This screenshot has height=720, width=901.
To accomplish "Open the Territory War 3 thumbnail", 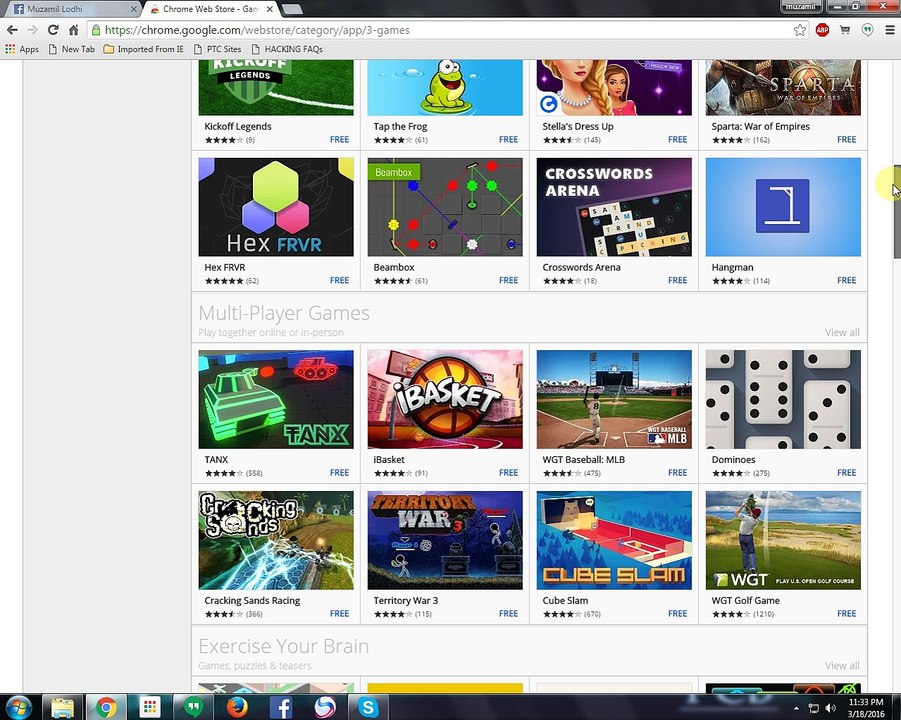I will [x=445, y=540].
